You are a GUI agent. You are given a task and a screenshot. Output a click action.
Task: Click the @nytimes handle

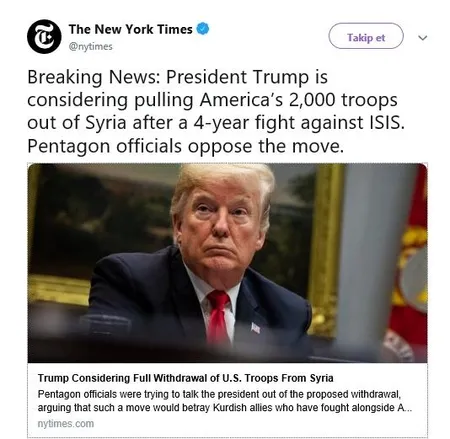pos(90,47)
